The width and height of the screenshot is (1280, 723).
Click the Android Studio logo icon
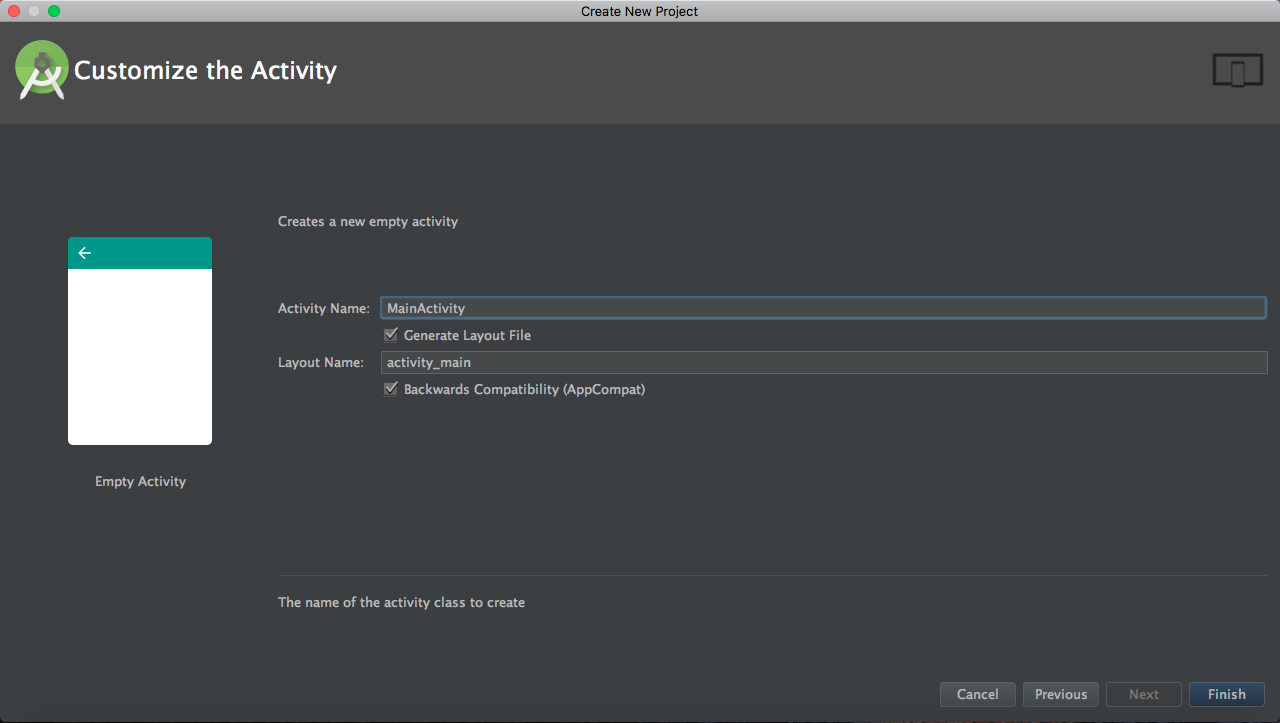[x=42, y=70]
